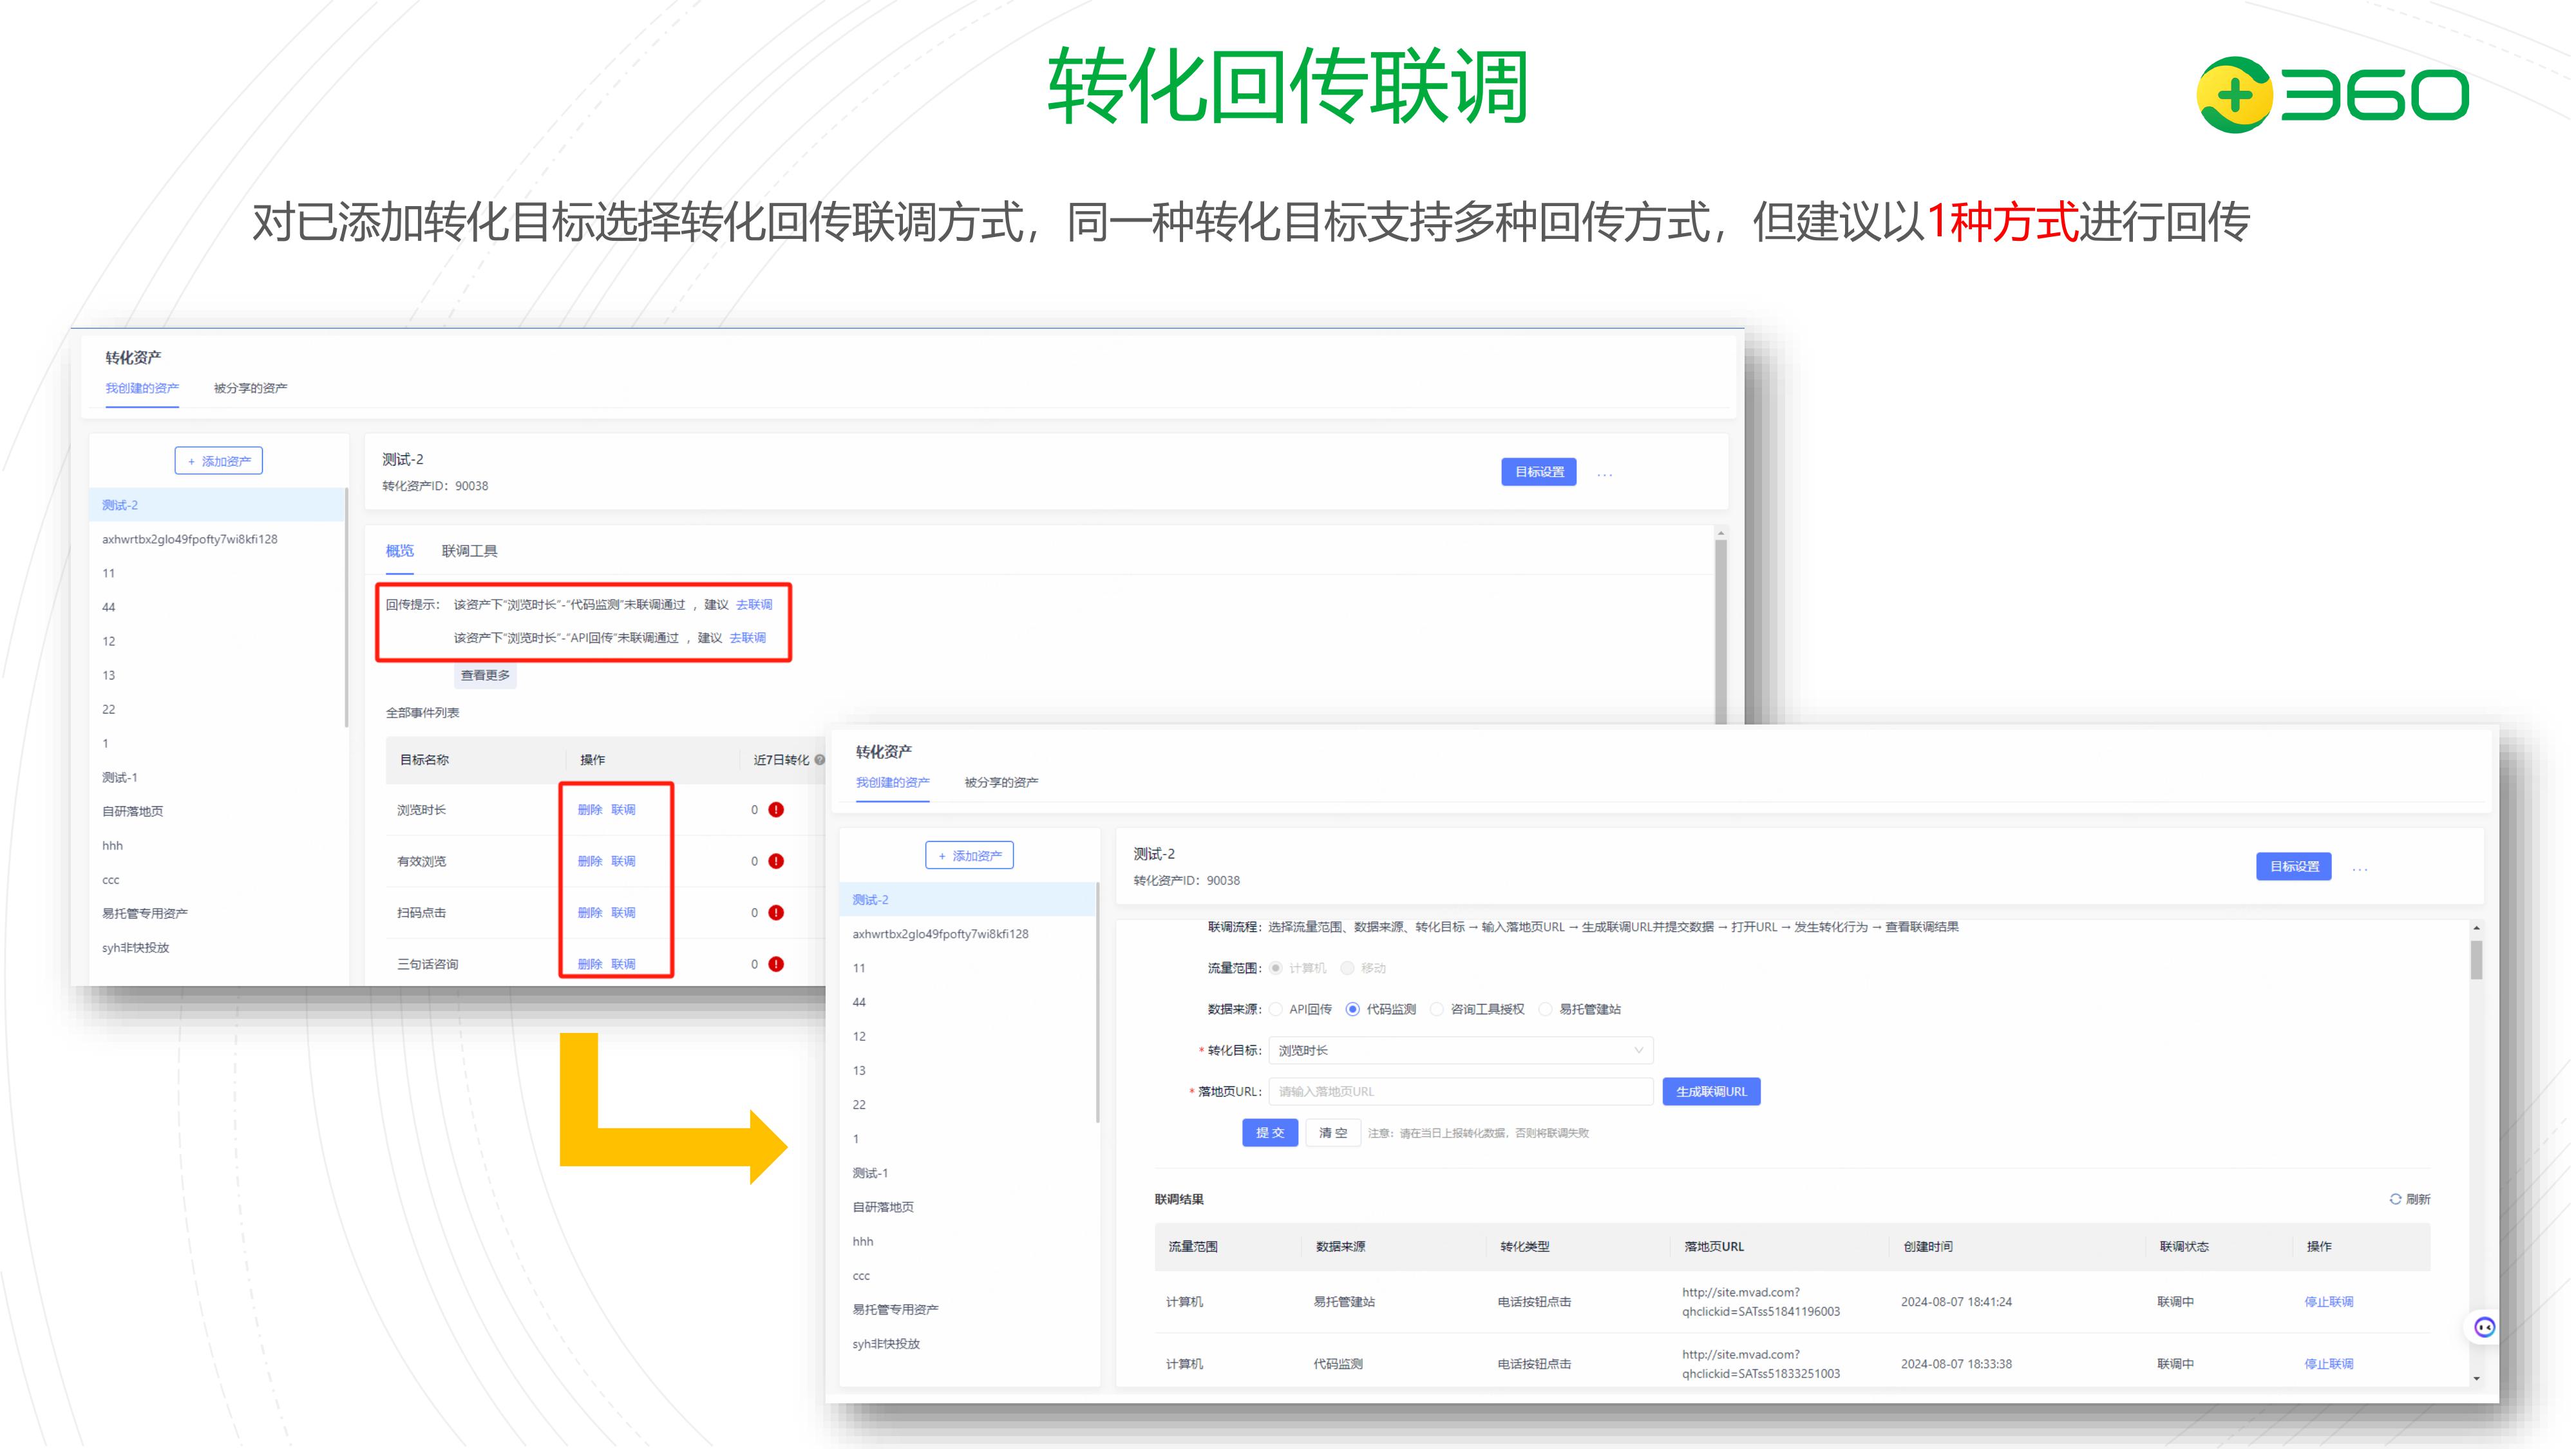Image resolution: width=2576 pixels, height=1449 pixels.
Task: Click 联调 in 浏览时长 row
Action: click(623, 810)
